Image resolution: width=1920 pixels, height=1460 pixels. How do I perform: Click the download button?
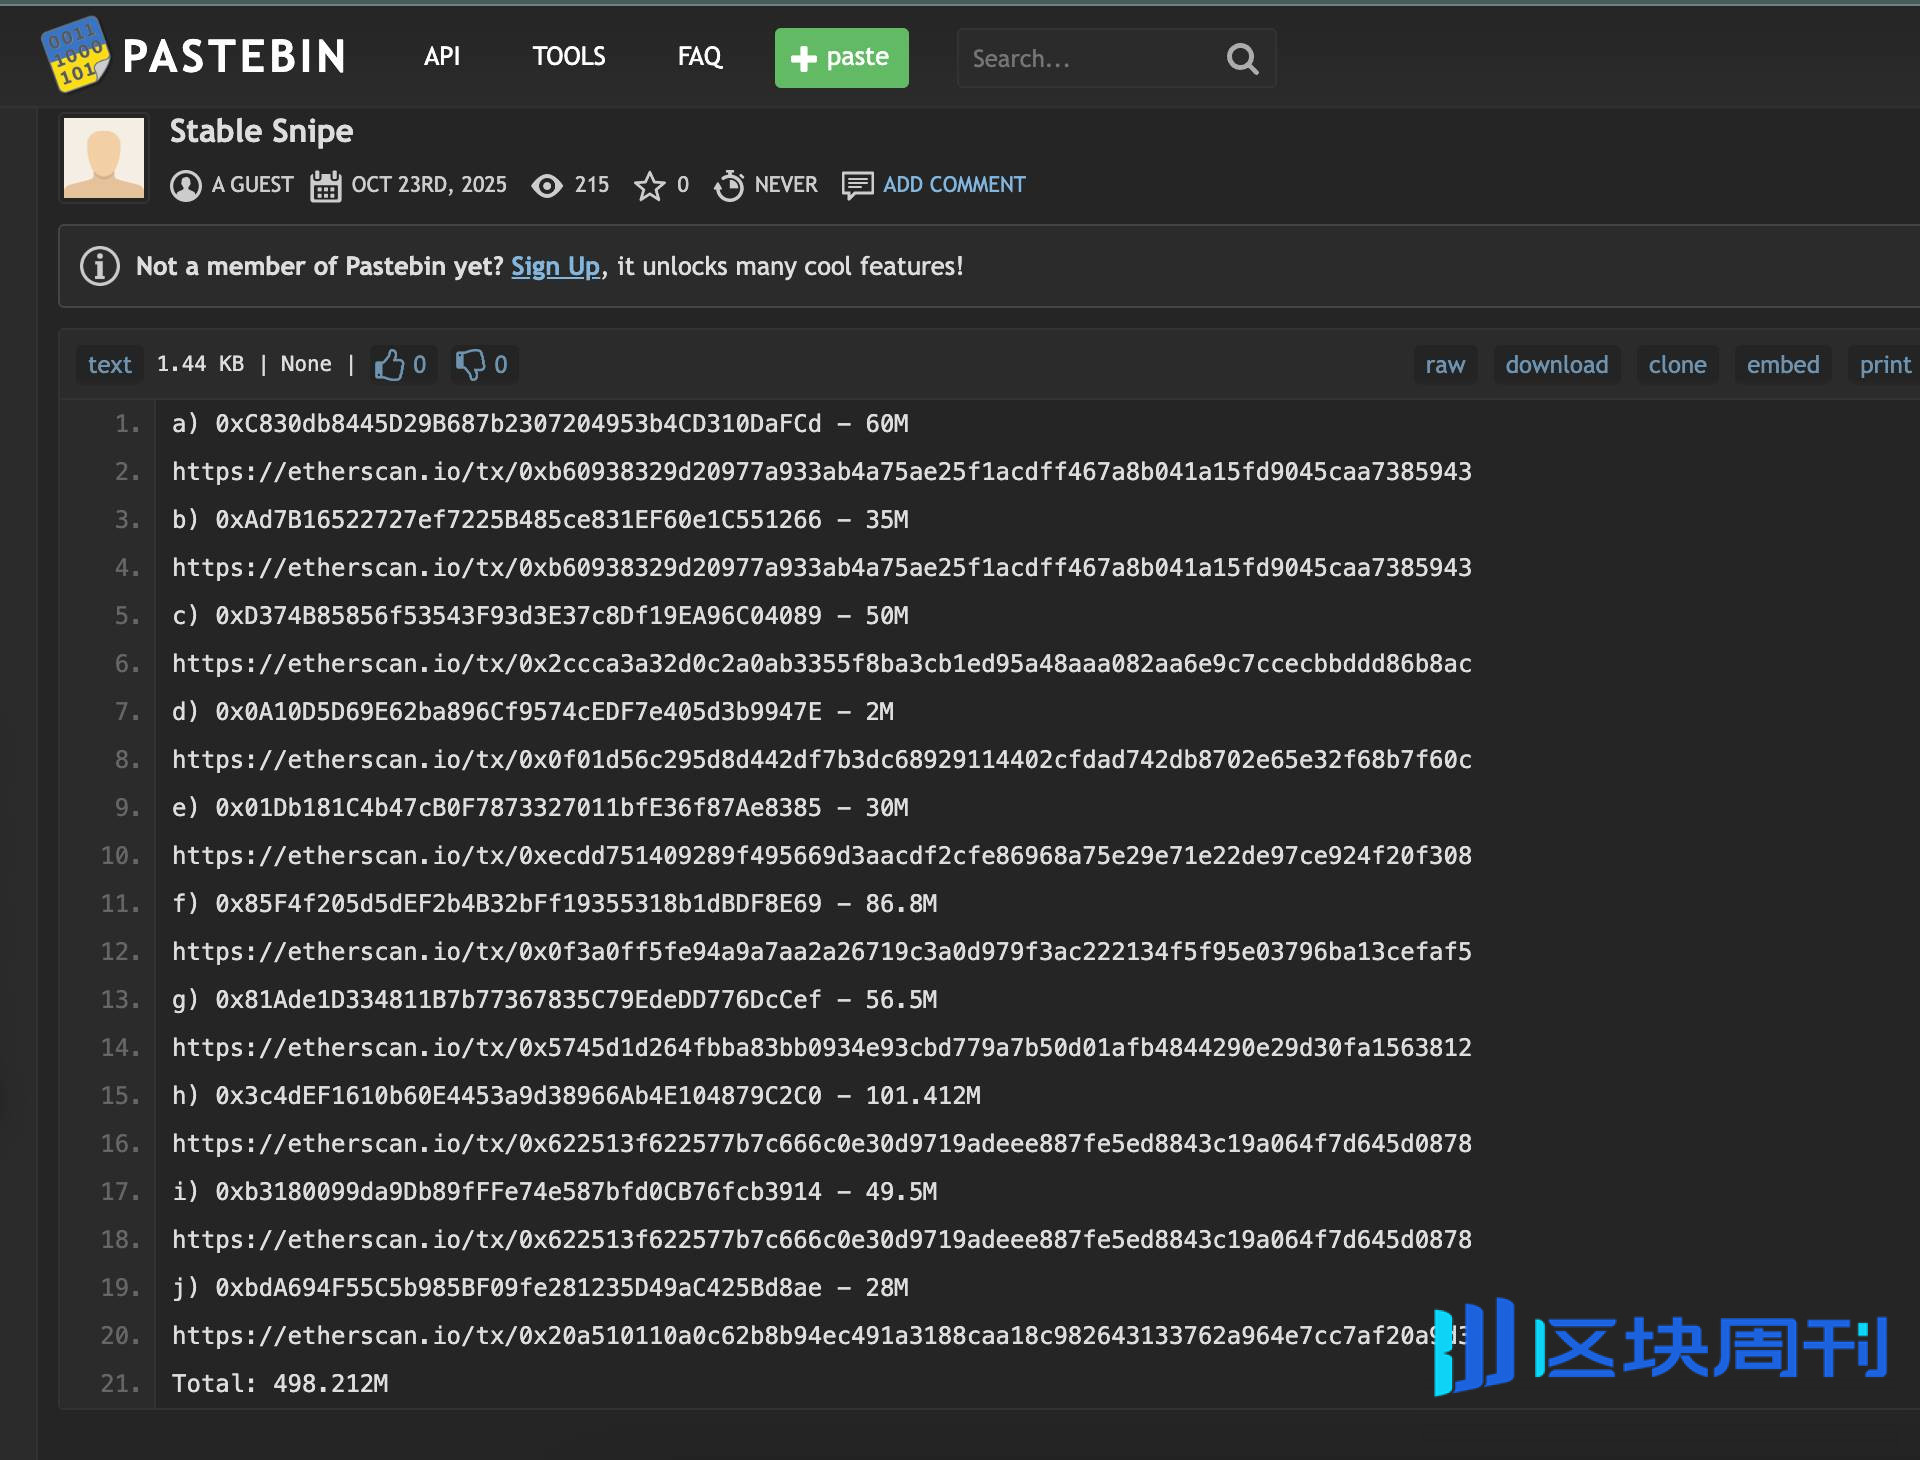coord(1557,365)
